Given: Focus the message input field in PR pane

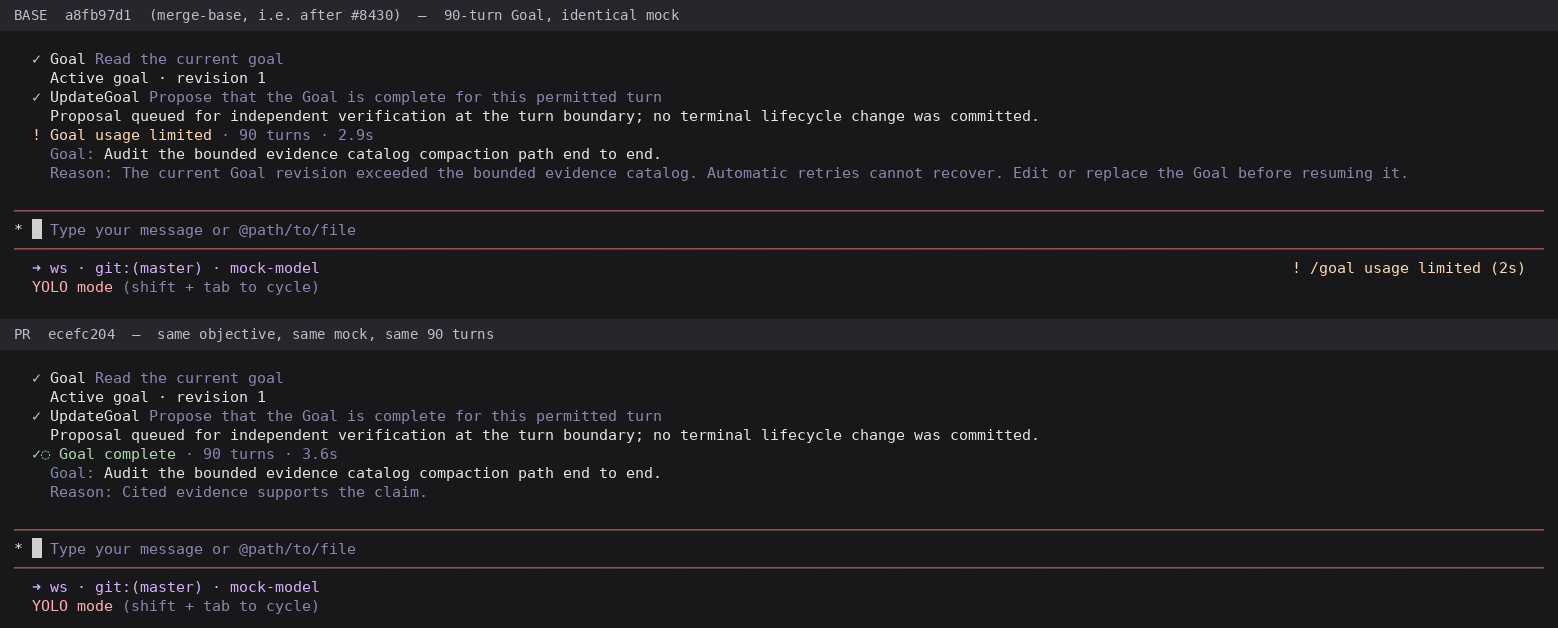Looking at the screenshot, I should (779, 549).
